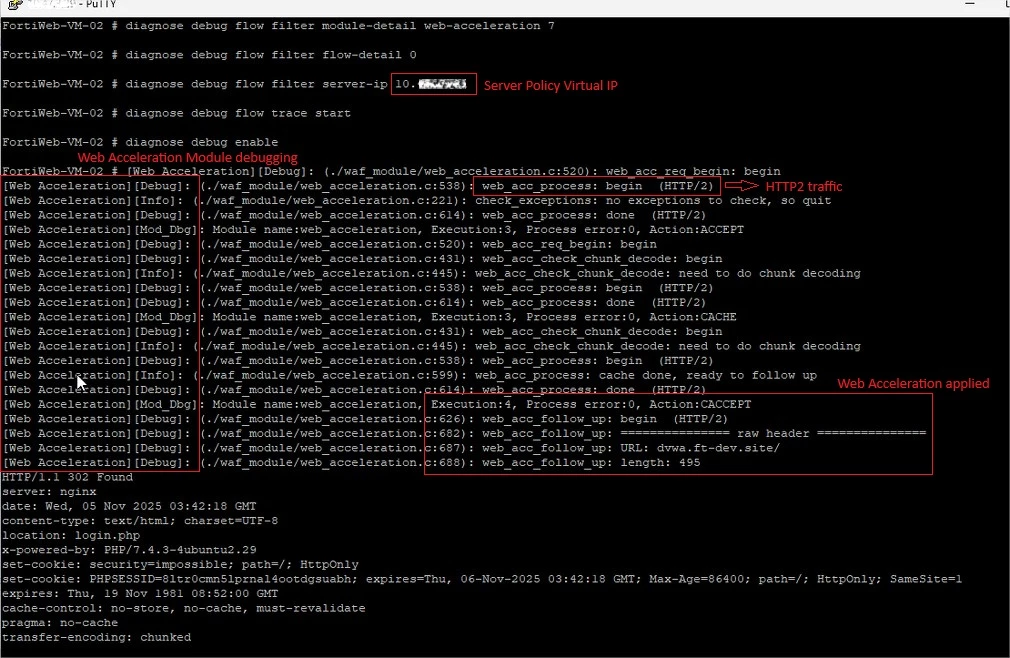Click the 'length: 495' value
1010x658 pixels.
pyautogui.click(x=660, y=462)
